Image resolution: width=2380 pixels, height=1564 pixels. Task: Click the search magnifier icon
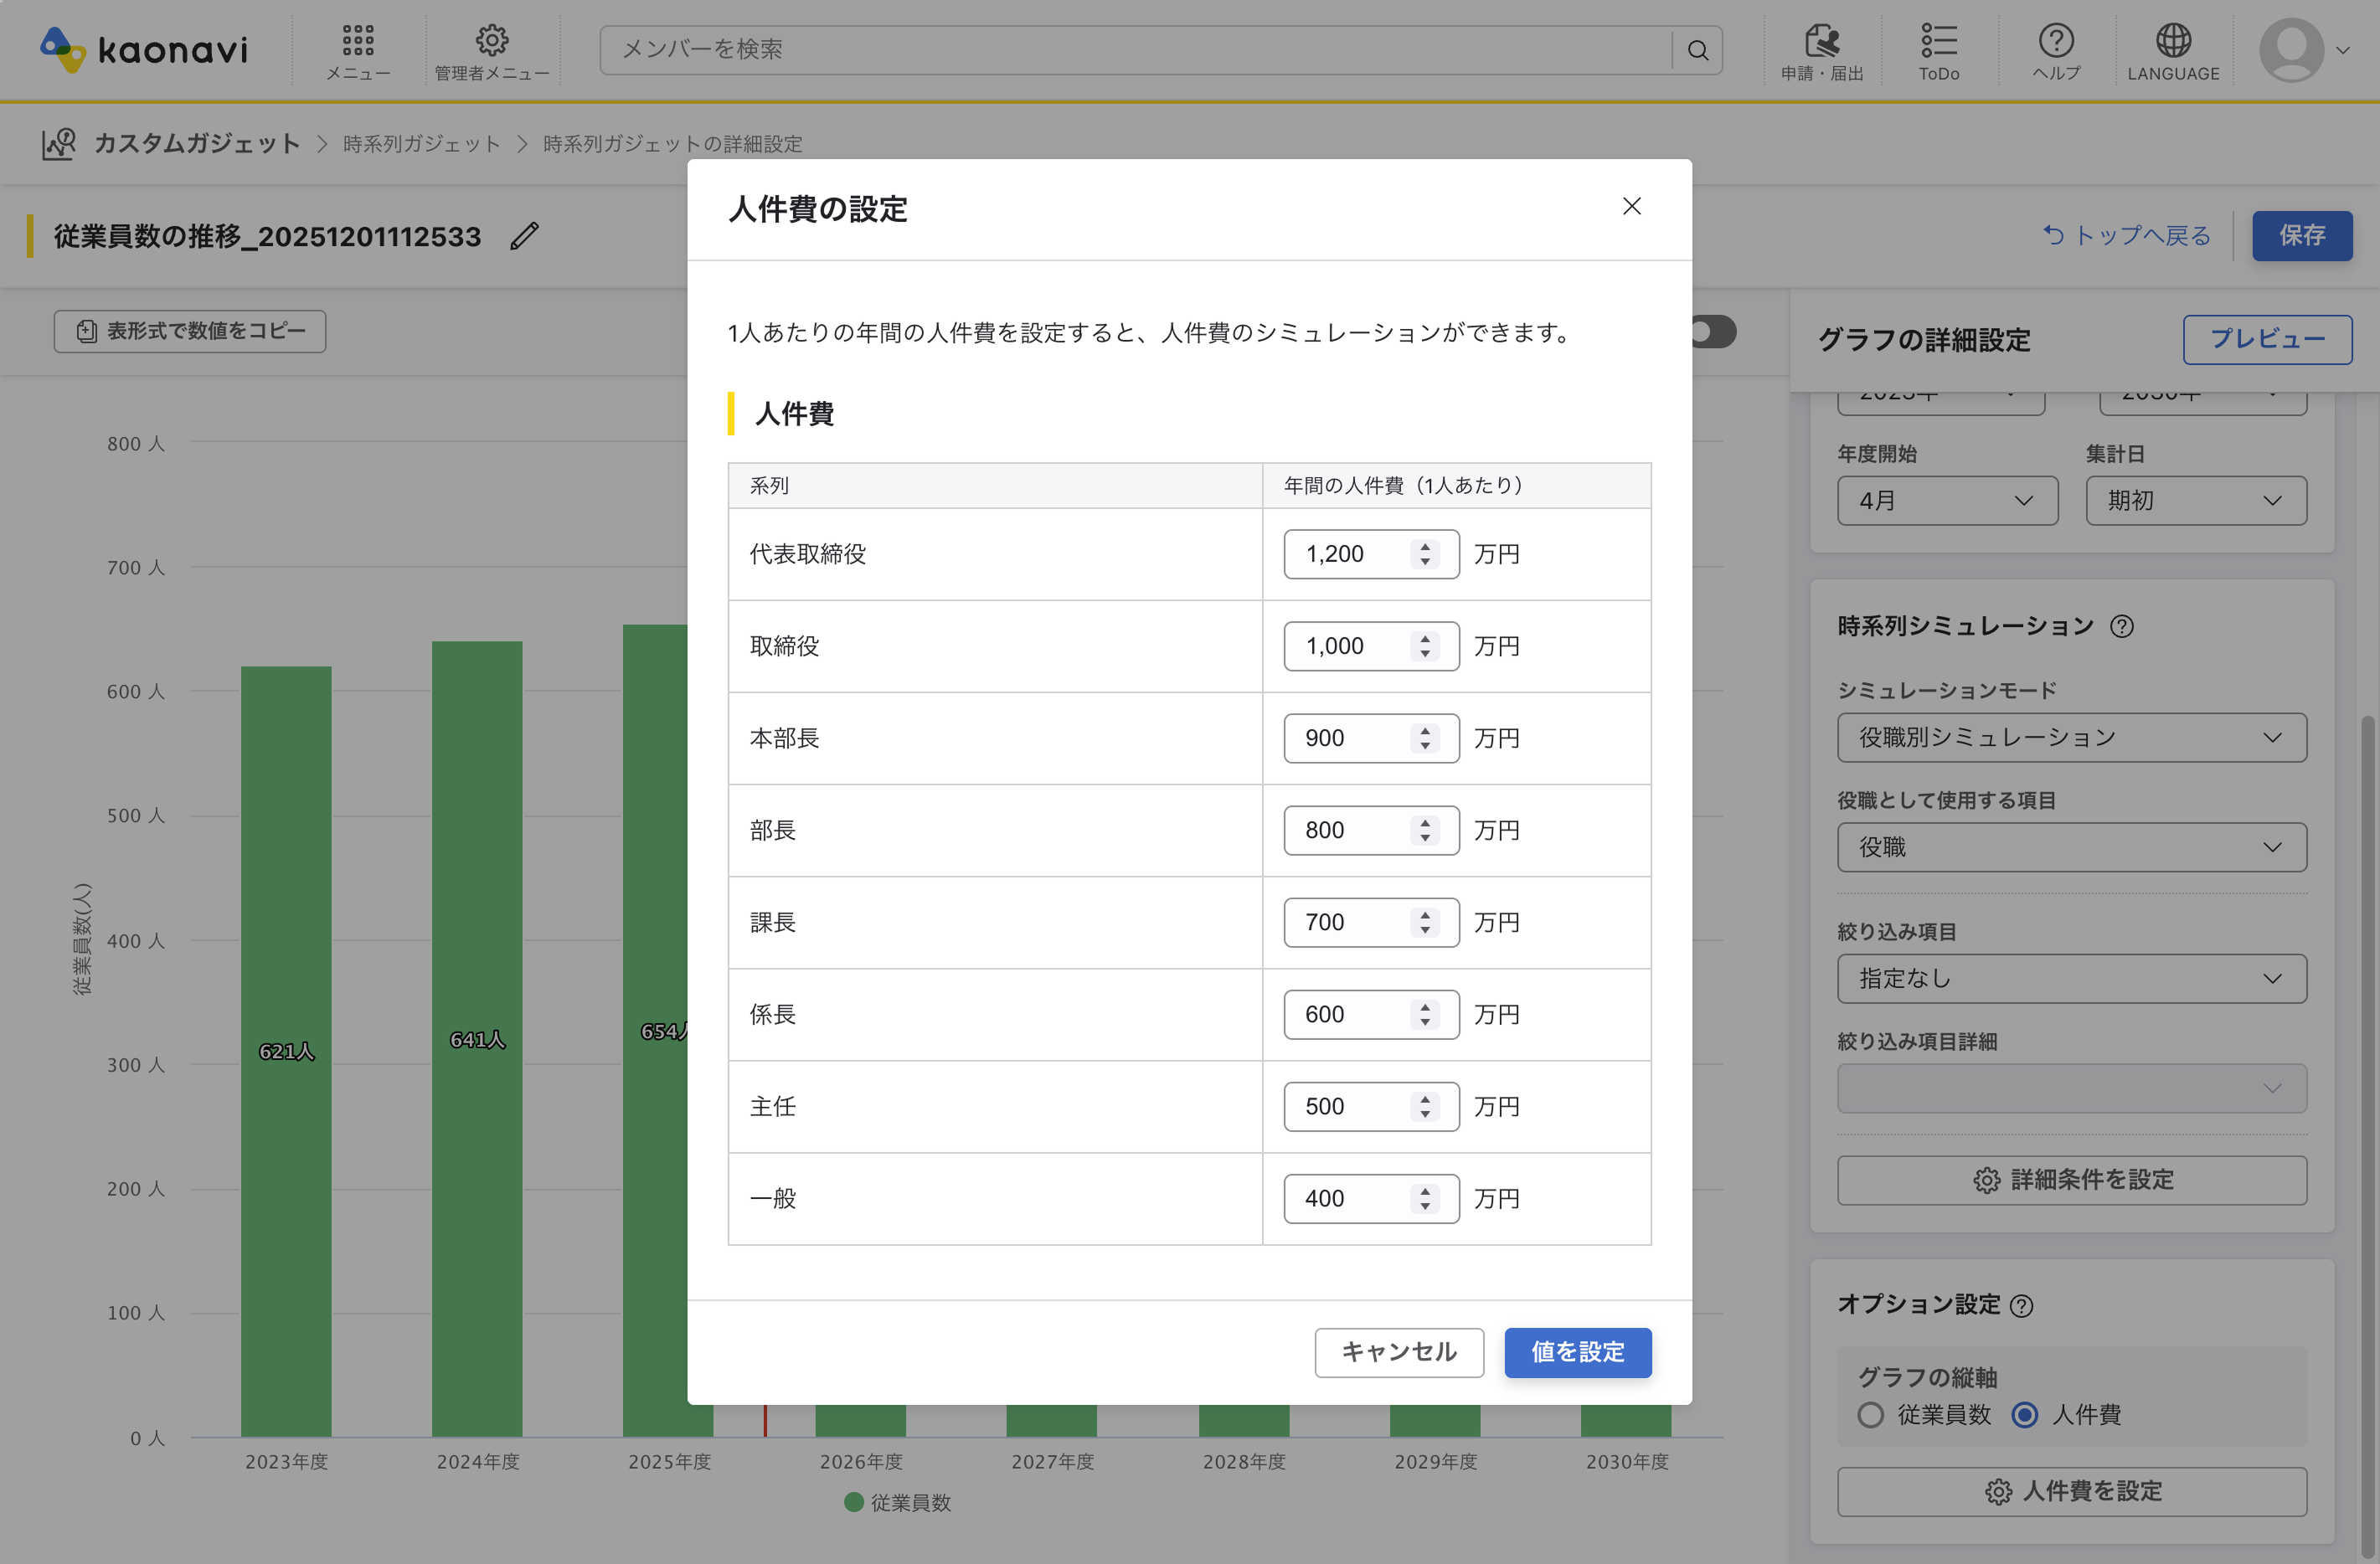point(1697,50)
